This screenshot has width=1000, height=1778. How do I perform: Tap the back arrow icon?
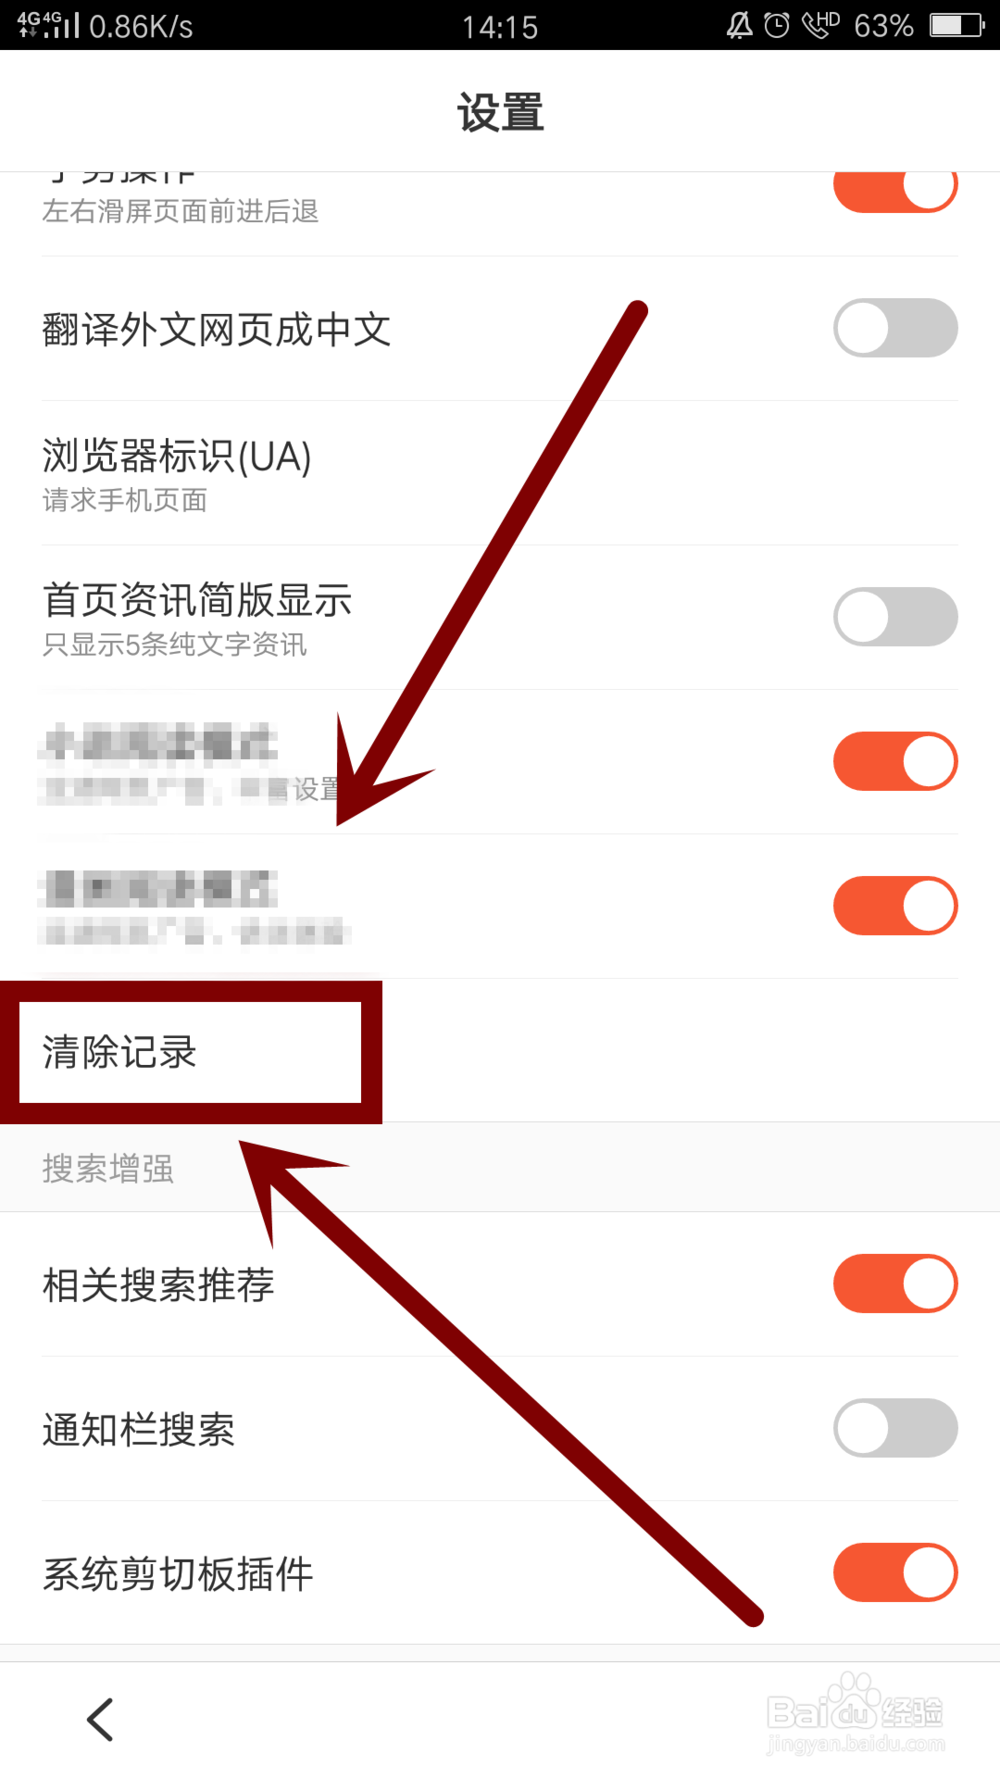pyautogui.click(x=100, y=1720)
